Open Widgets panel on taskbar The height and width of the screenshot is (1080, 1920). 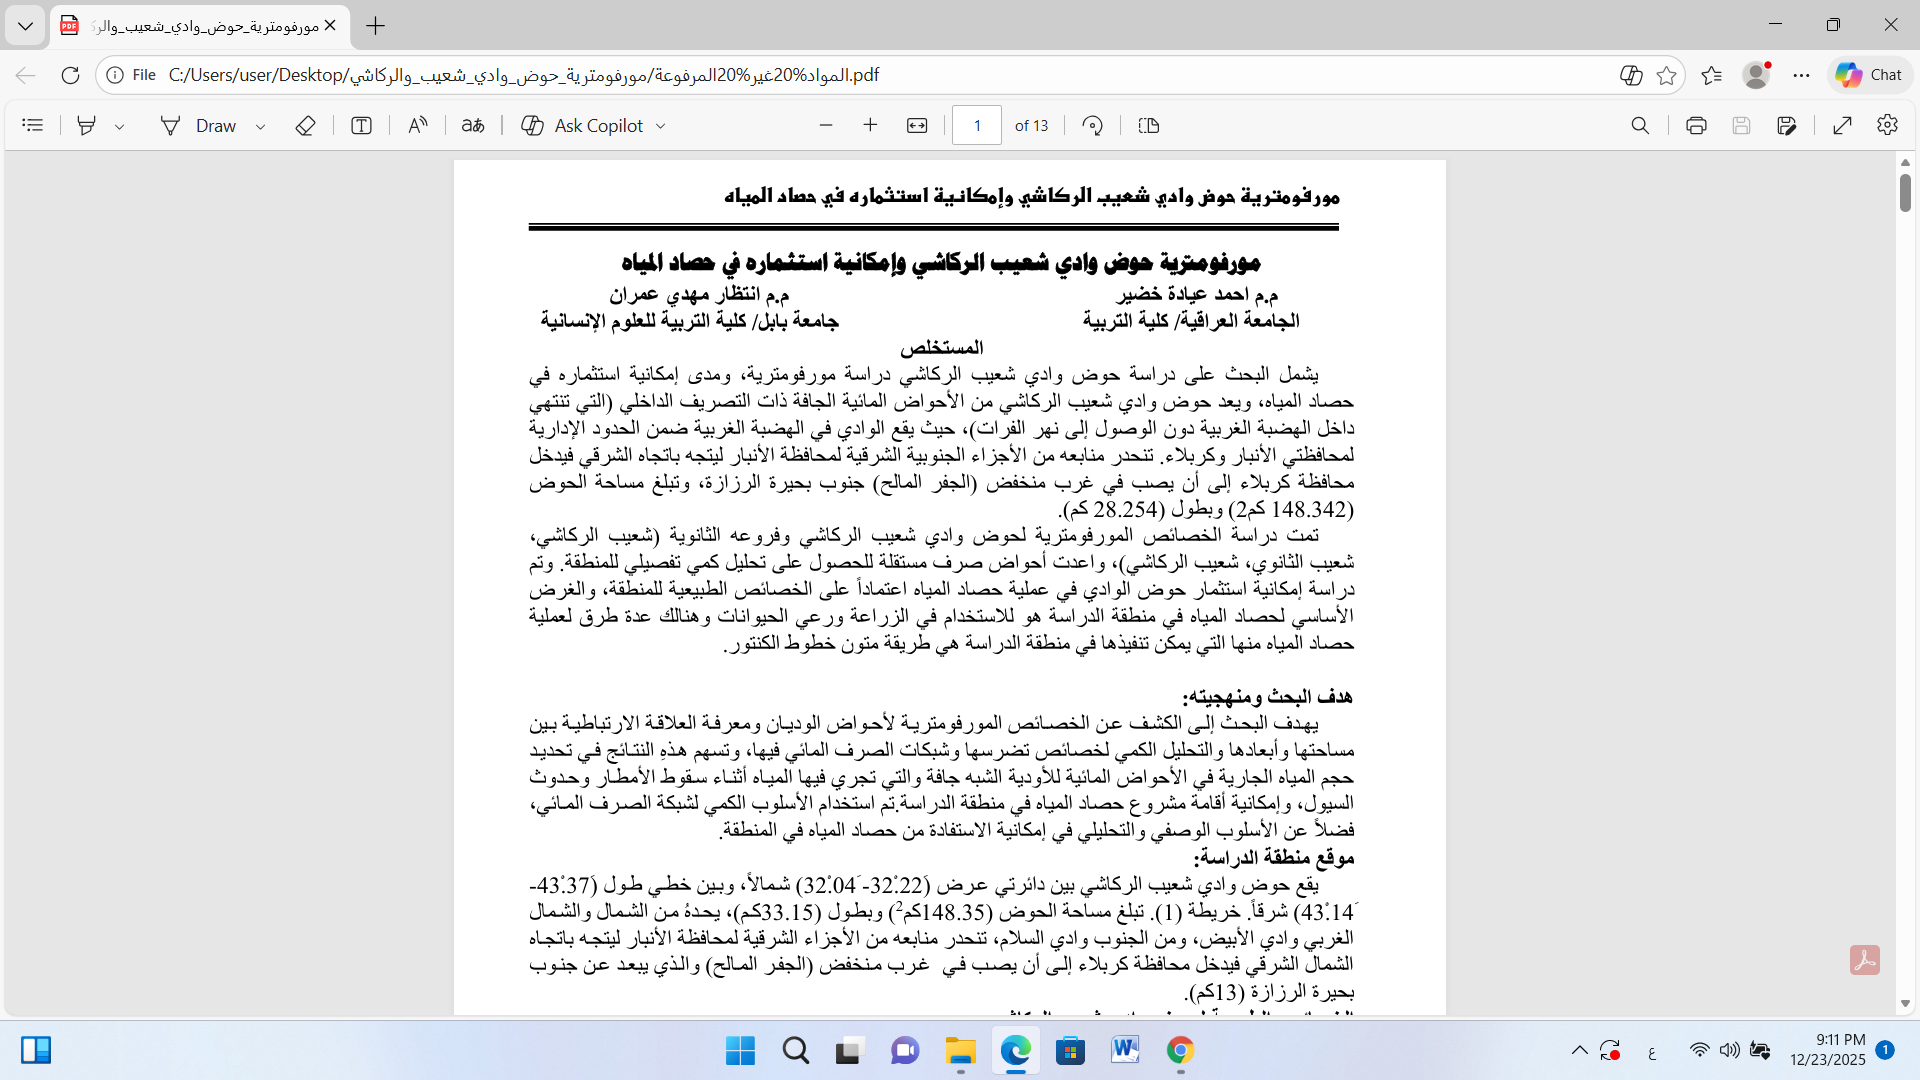(x=36, y=1050)
